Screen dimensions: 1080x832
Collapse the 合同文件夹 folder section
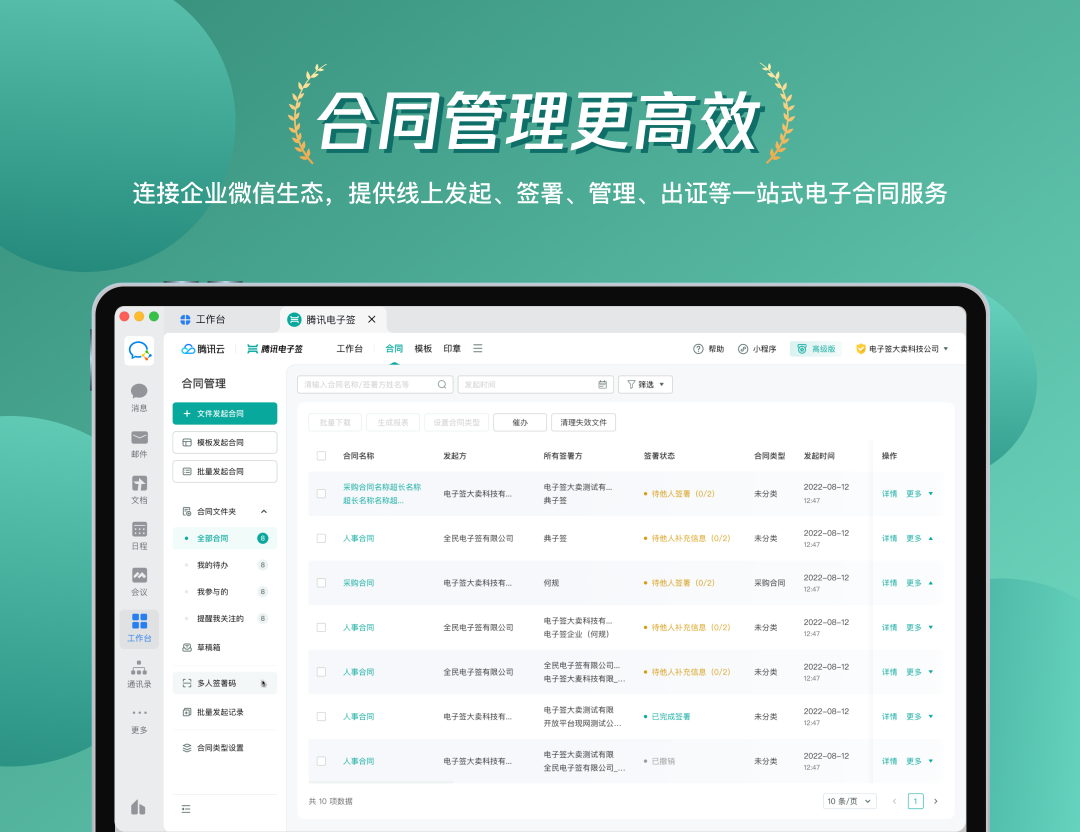point(264,512)
